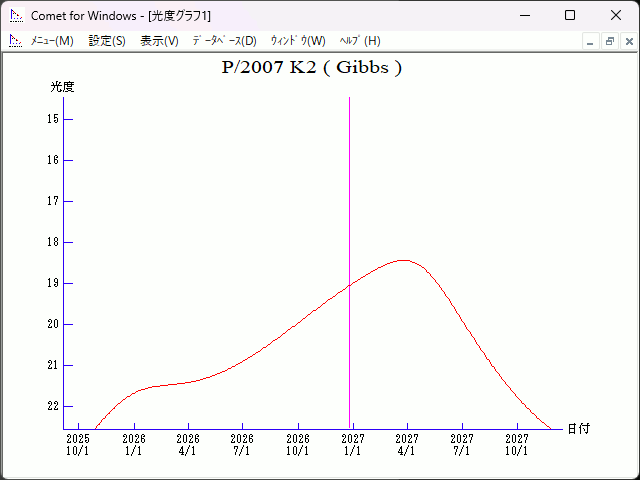This screenshot has width=640, height=480.
Task: Click the P/2007 K2 ( Gibbs ) title
Action: pyautogui.click(x=311, y=68)
